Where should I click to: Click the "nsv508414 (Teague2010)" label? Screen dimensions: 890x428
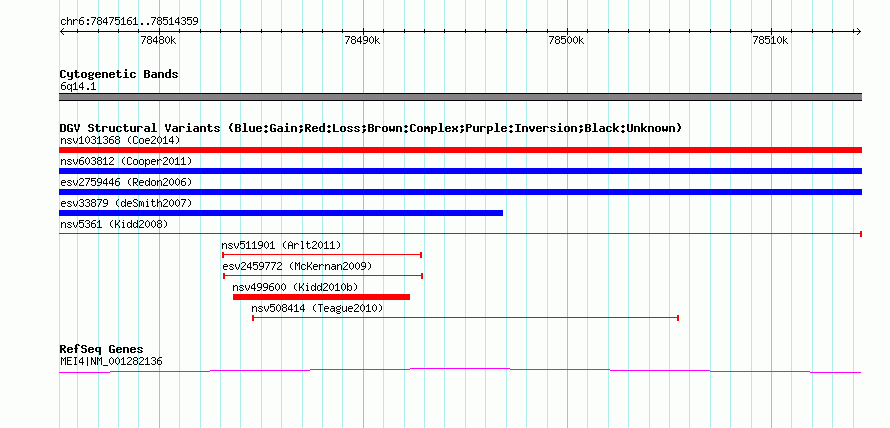pos(317,308)
